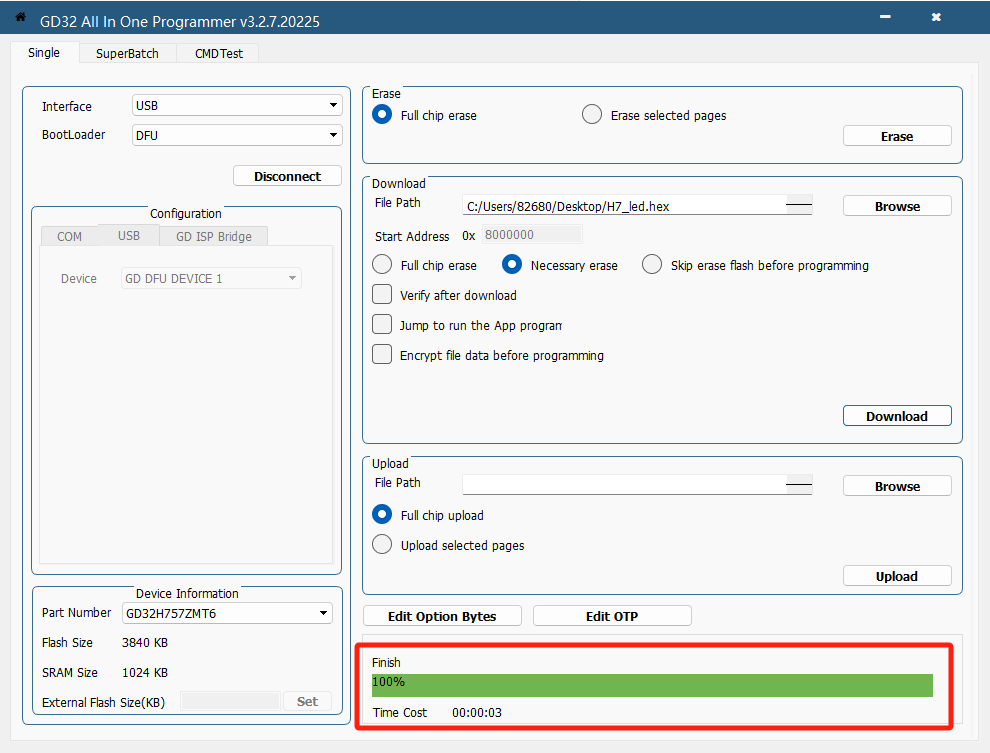Select the USB configuration tab
The height and width of the screenshot is (753, 990).
pyautogui.click(x=129, y=235)
